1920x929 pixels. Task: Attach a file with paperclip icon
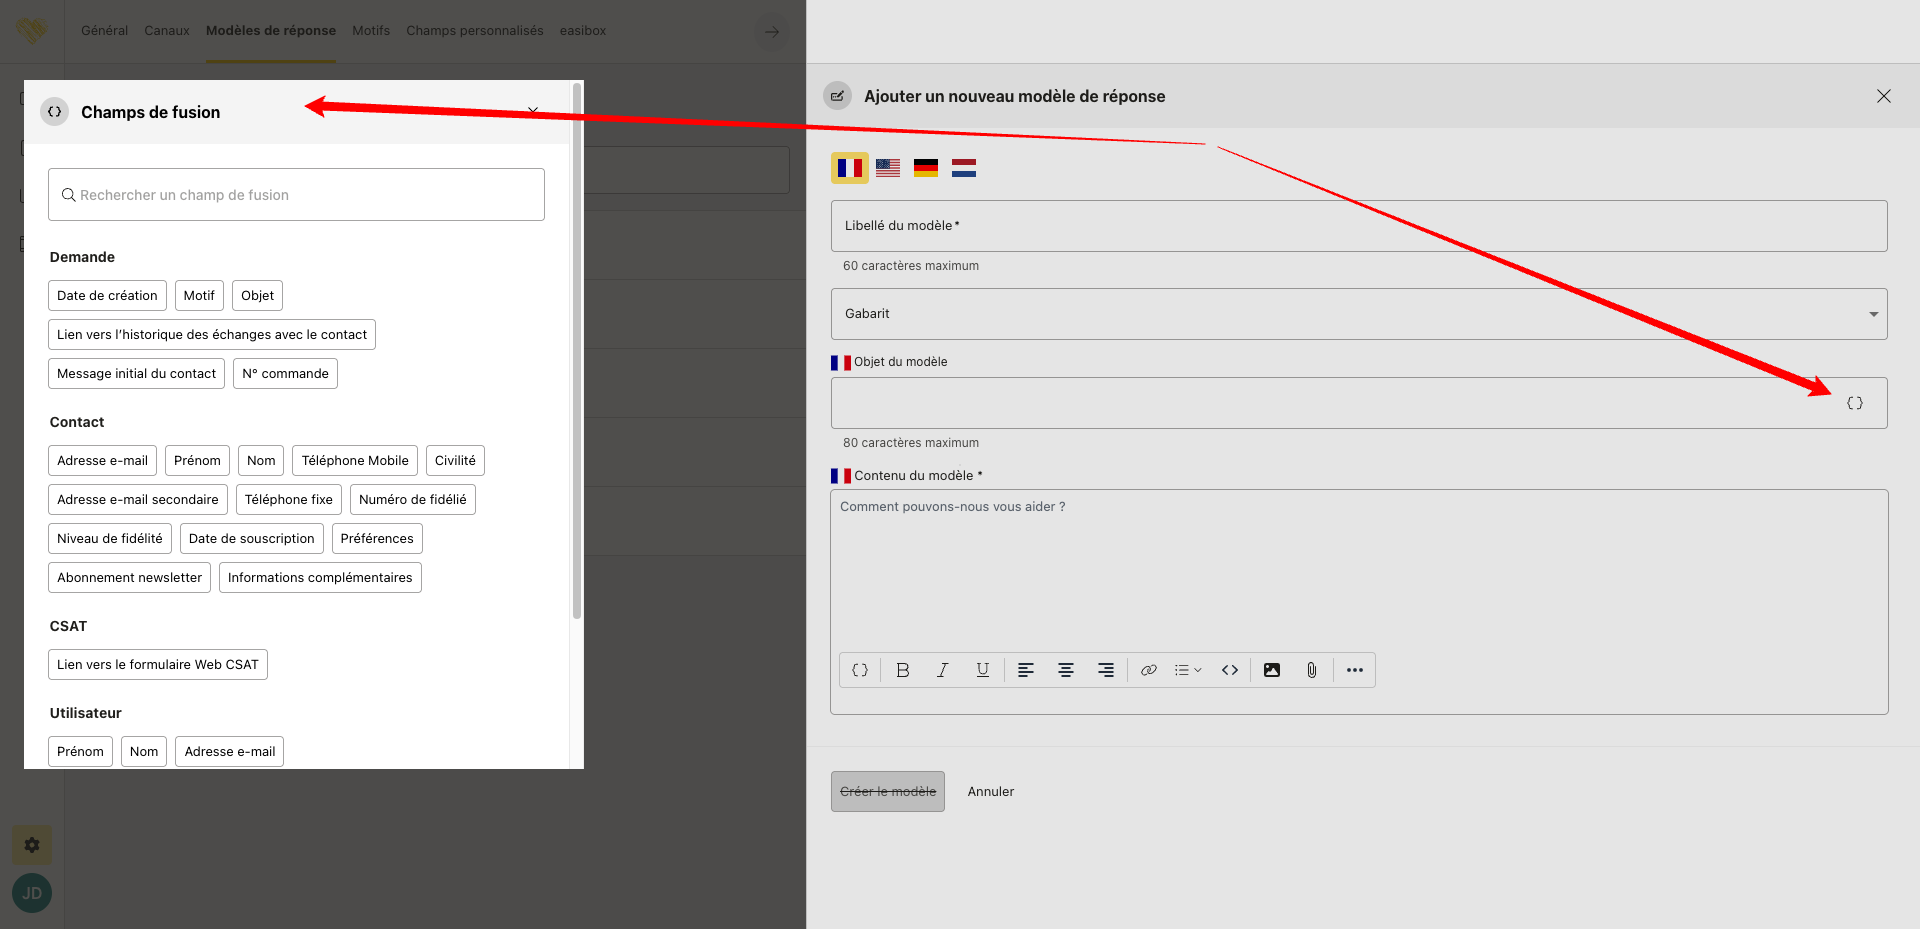pos(1312,670)
